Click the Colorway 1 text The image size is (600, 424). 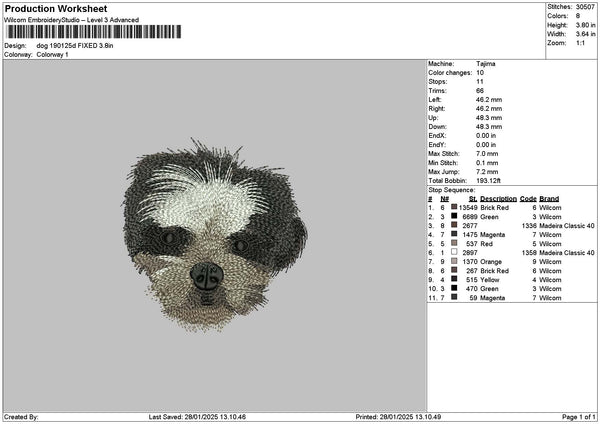[x=53, y=54]
